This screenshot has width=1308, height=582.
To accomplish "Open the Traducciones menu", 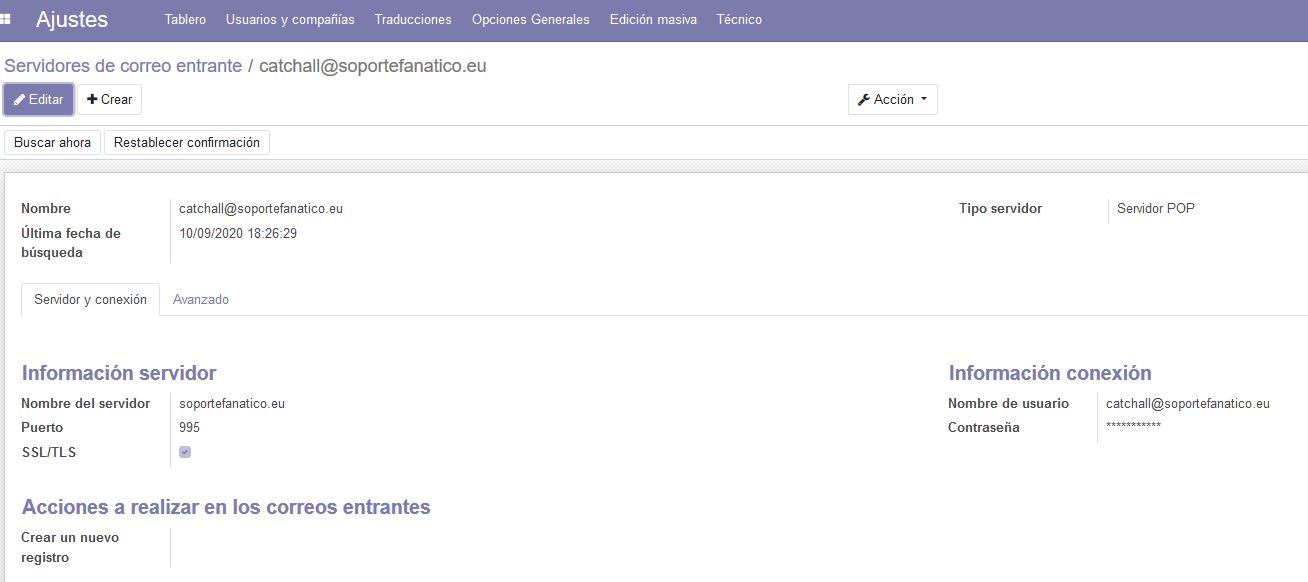I will click(413, 19).
